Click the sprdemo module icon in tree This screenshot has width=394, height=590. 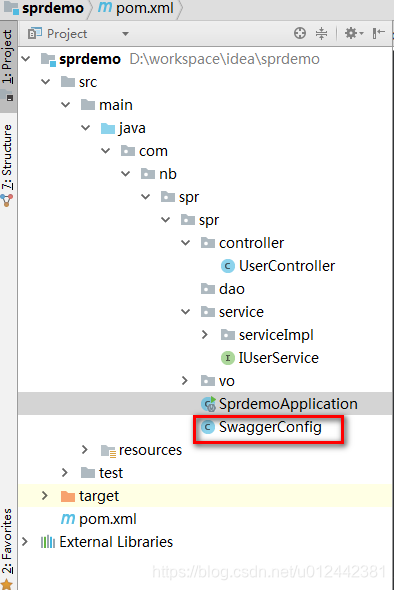click(x=48, y=59)
